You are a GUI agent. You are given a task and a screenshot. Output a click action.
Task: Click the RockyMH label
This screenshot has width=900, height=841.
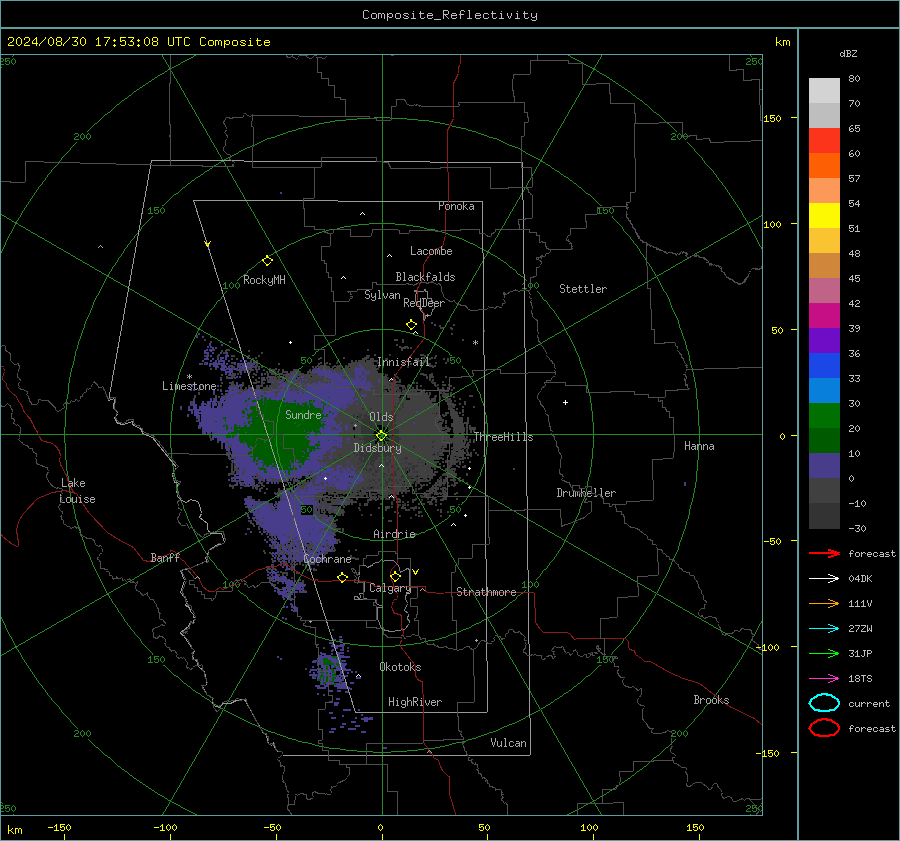[x=264, y=280]
